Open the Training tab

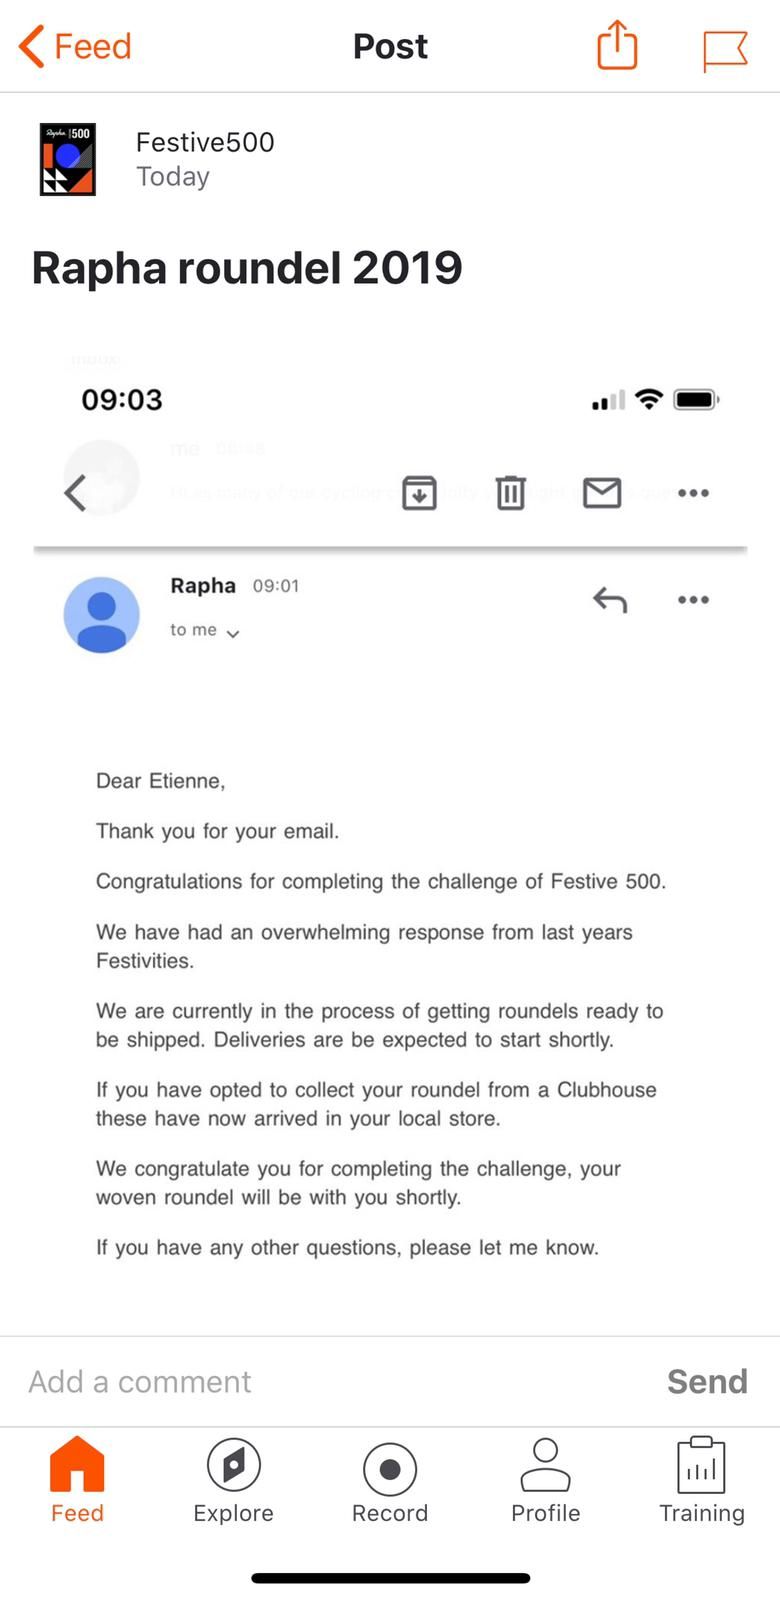pyautogui.click(x=701, y=1481)
